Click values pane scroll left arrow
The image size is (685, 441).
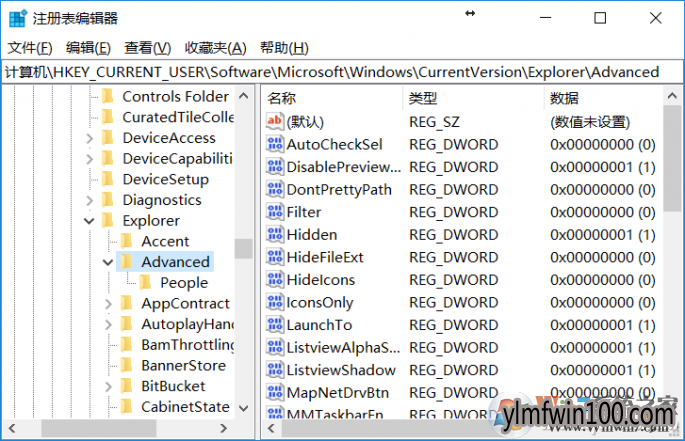point(271,428)
